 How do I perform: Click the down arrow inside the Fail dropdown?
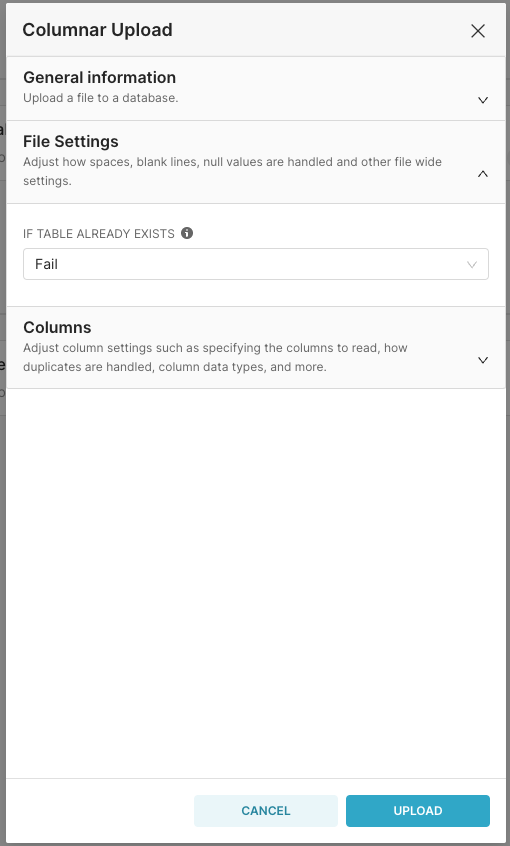click(472, 264)
